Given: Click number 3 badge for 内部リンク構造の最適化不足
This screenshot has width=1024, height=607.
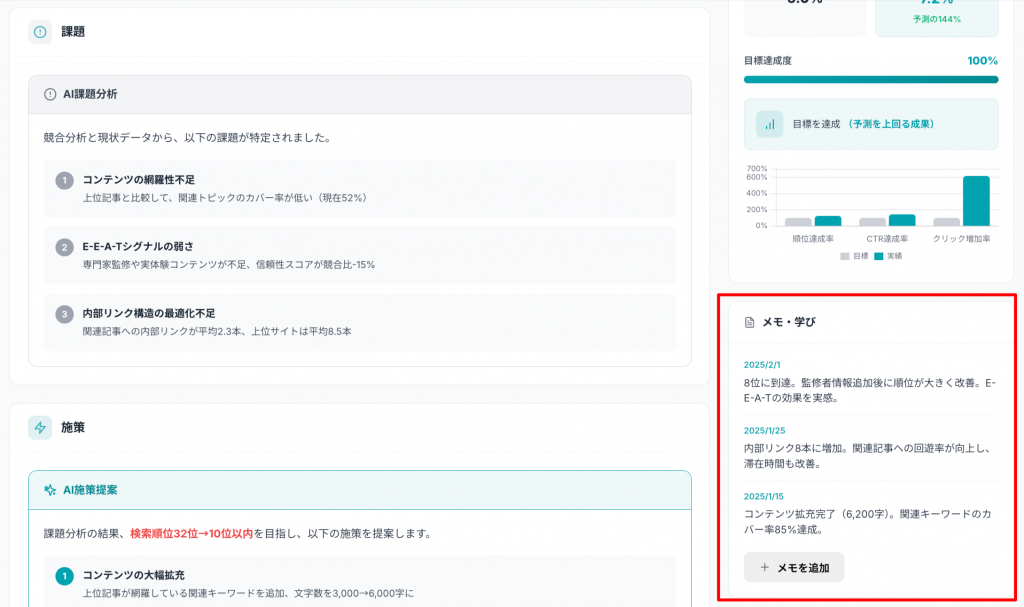Looking at the screenshot, I should pos(65,314).
